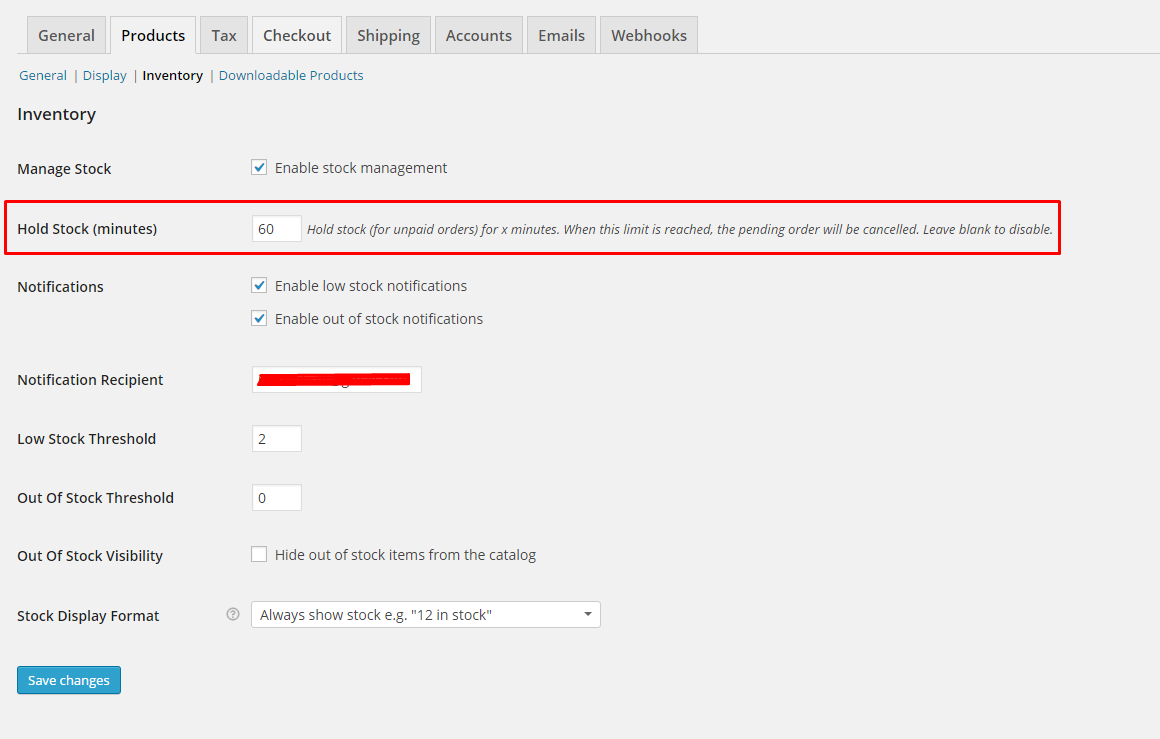Uncheck Enable low stock notifications
This screenshot has width=1160, height=739.
coord(259,286)
